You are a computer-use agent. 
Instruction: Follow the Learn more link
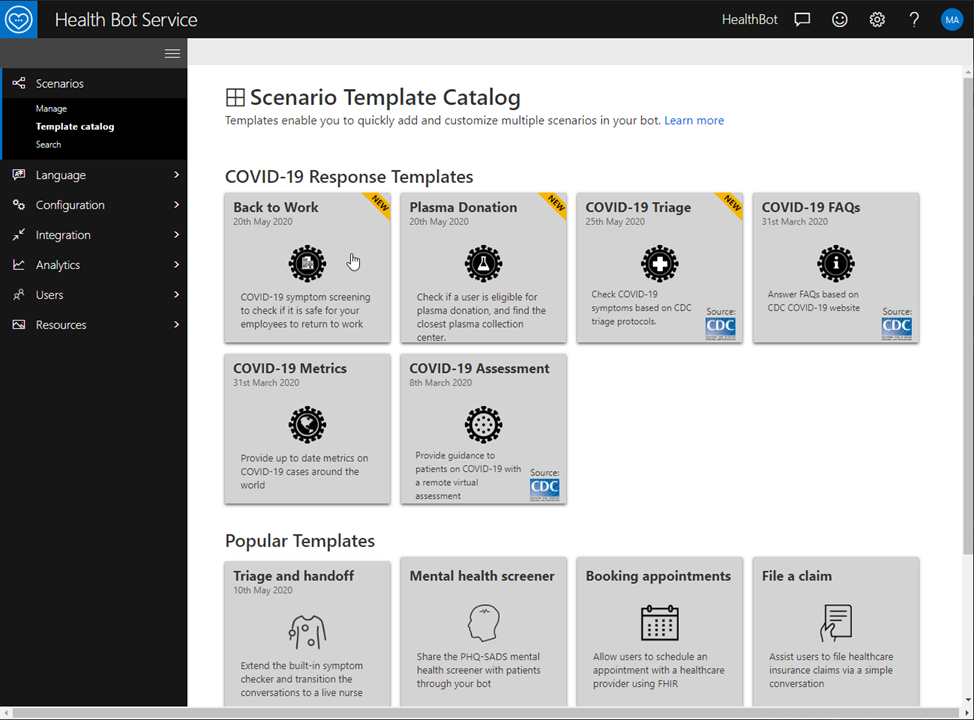coord(694,121)
